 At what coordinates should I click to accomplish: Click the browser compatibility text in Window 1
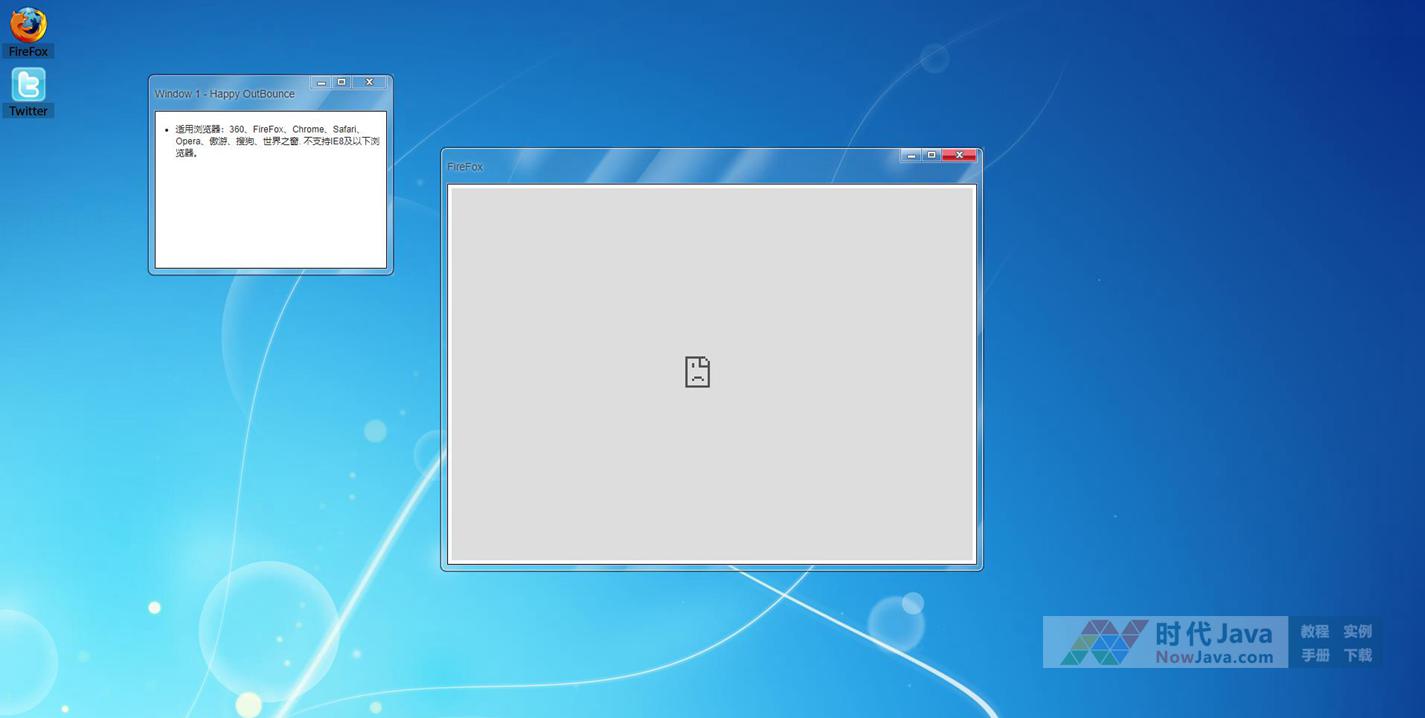(x=276, y=141)
